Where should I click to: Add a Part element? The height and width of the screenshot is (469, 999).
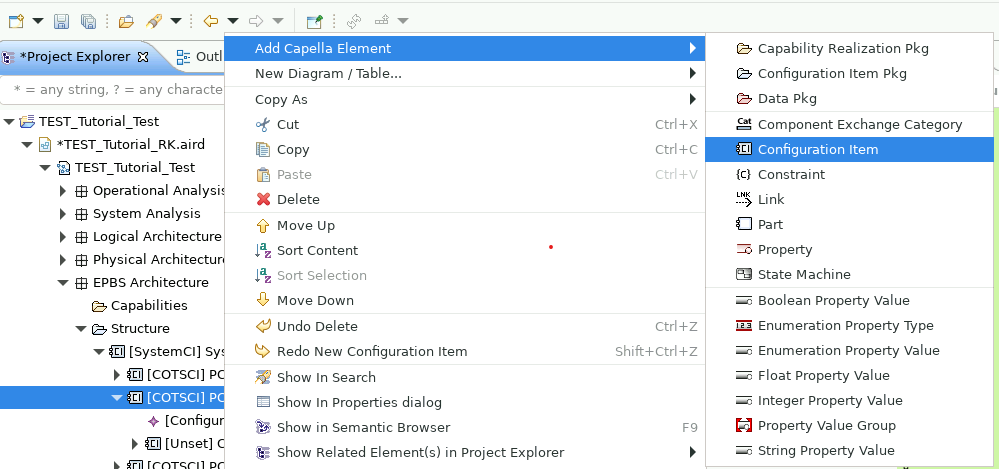point(849,224)
